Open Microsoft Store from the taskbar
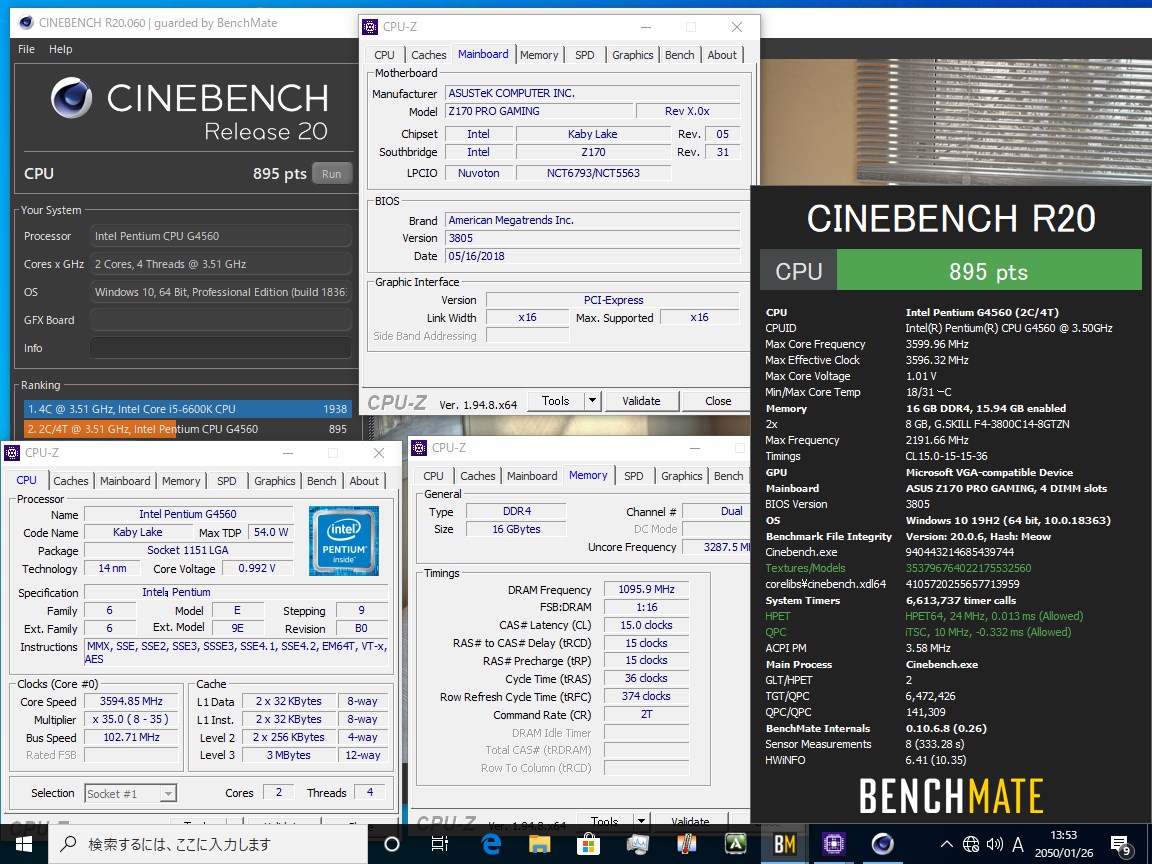Screen dimensions: 1152x864 tap(588, 844)
